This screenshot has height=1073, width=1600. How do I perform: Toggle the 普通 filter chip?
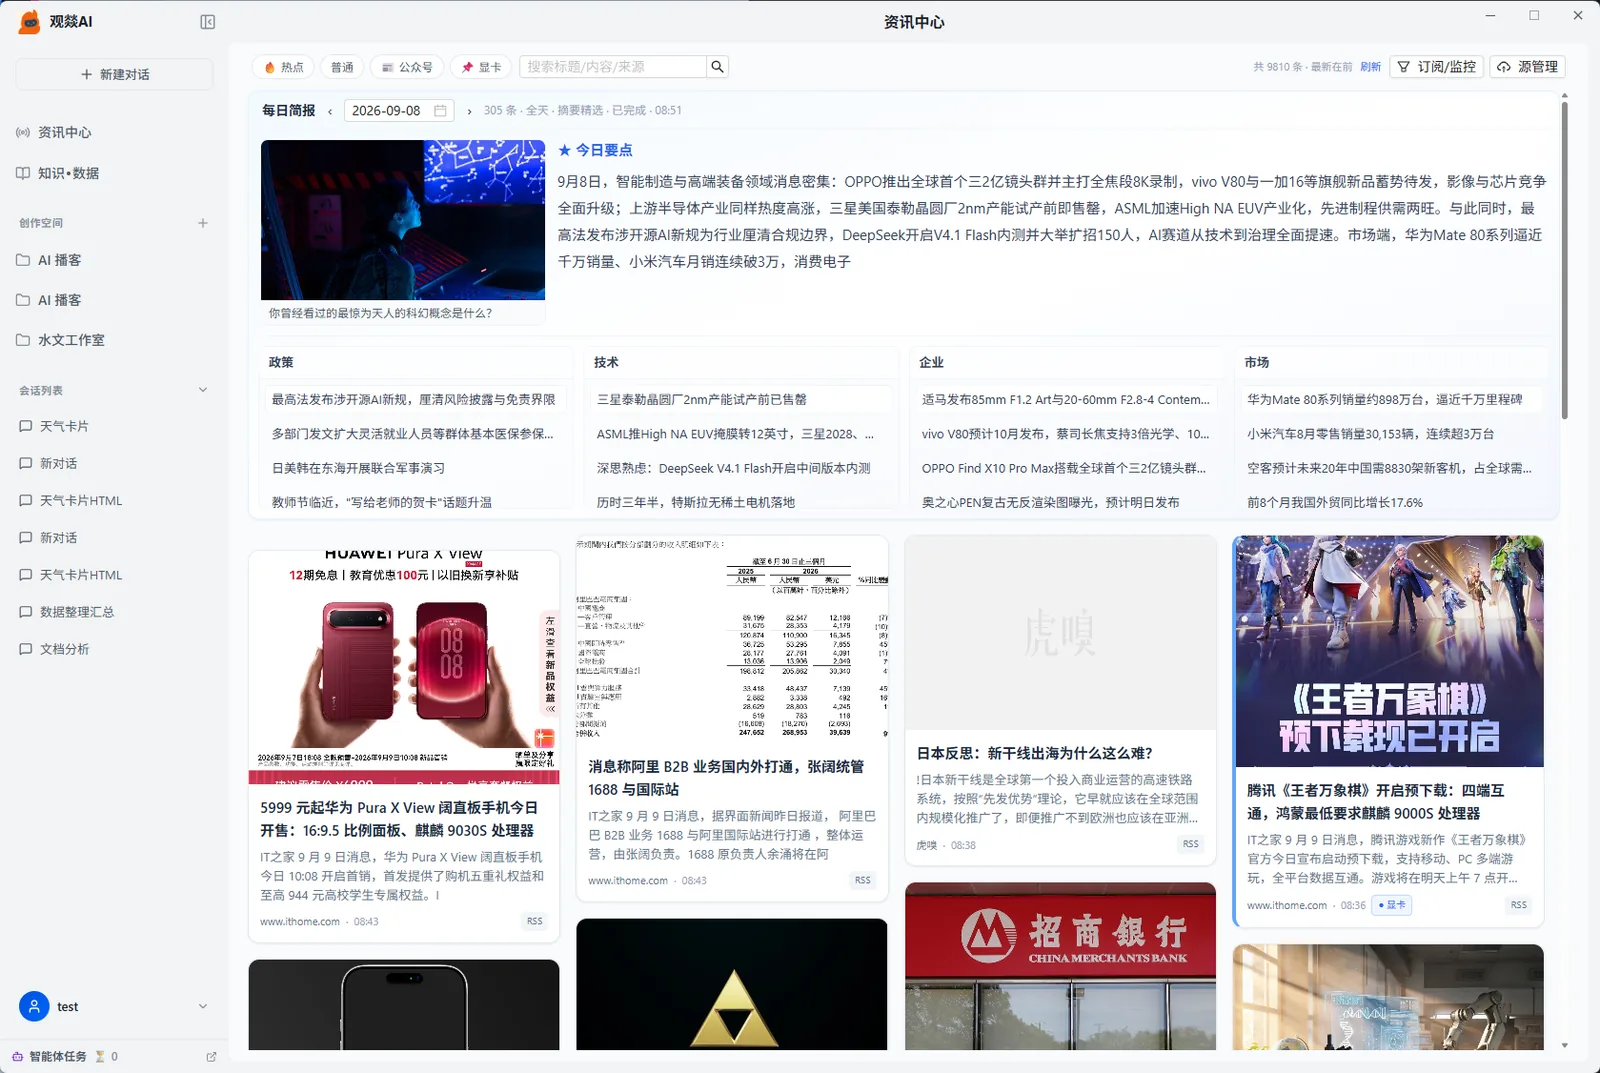[x=343, y=67]
